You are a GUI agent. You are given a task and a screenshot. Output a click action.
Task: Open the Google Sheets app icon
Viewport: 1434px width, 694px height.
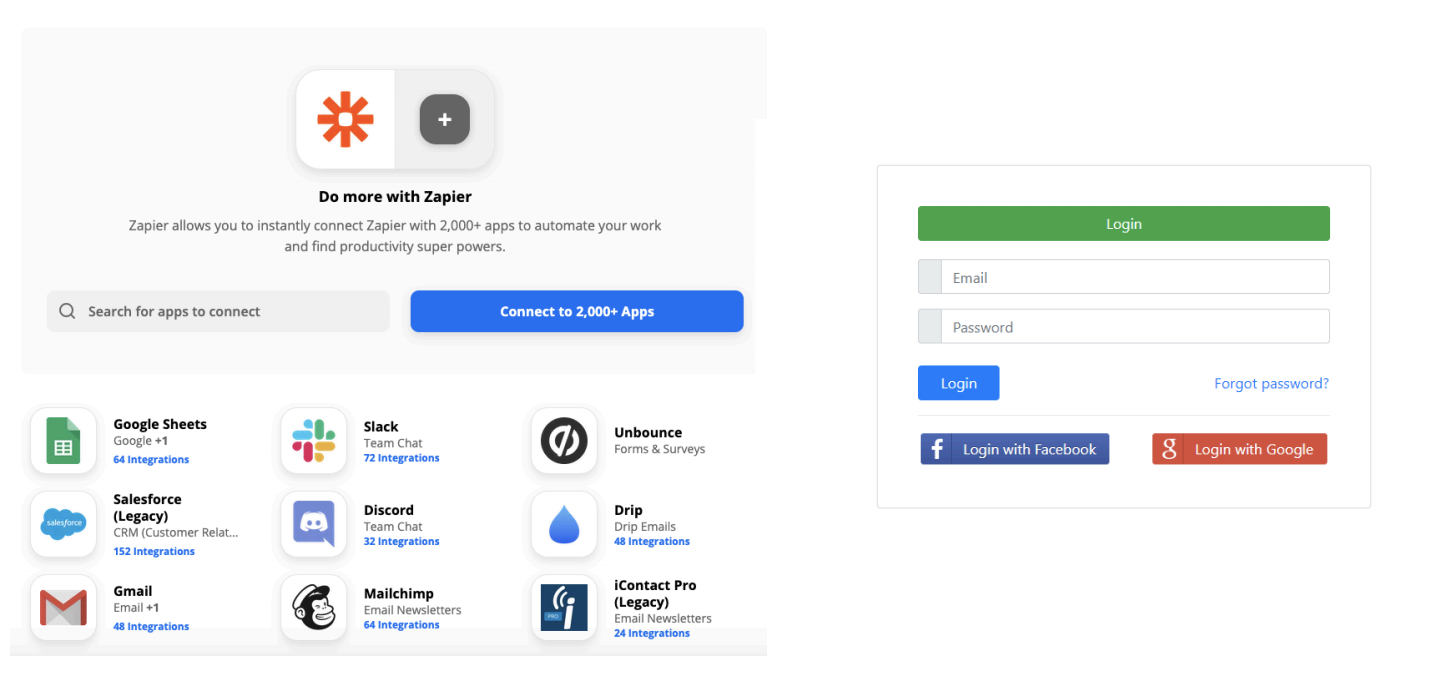[x=63, y=441]
